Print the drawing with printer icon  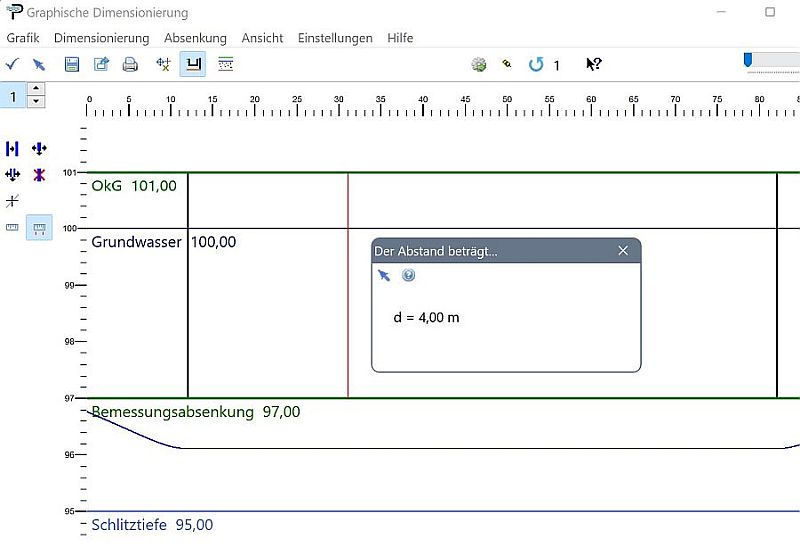pos(130,64)
